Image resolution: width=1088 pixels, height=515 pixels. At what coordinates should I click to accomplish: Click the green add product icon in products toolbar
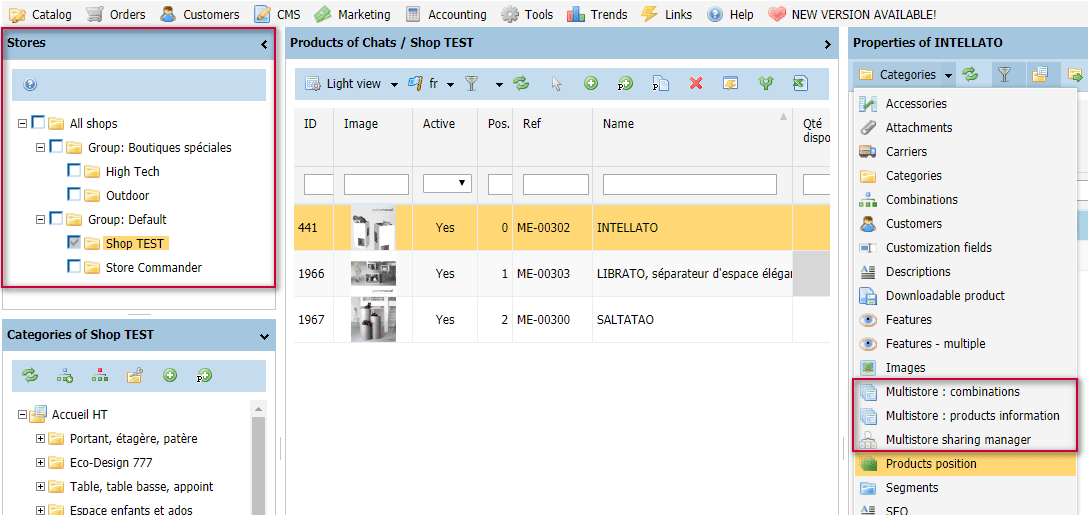coord(591,84)
